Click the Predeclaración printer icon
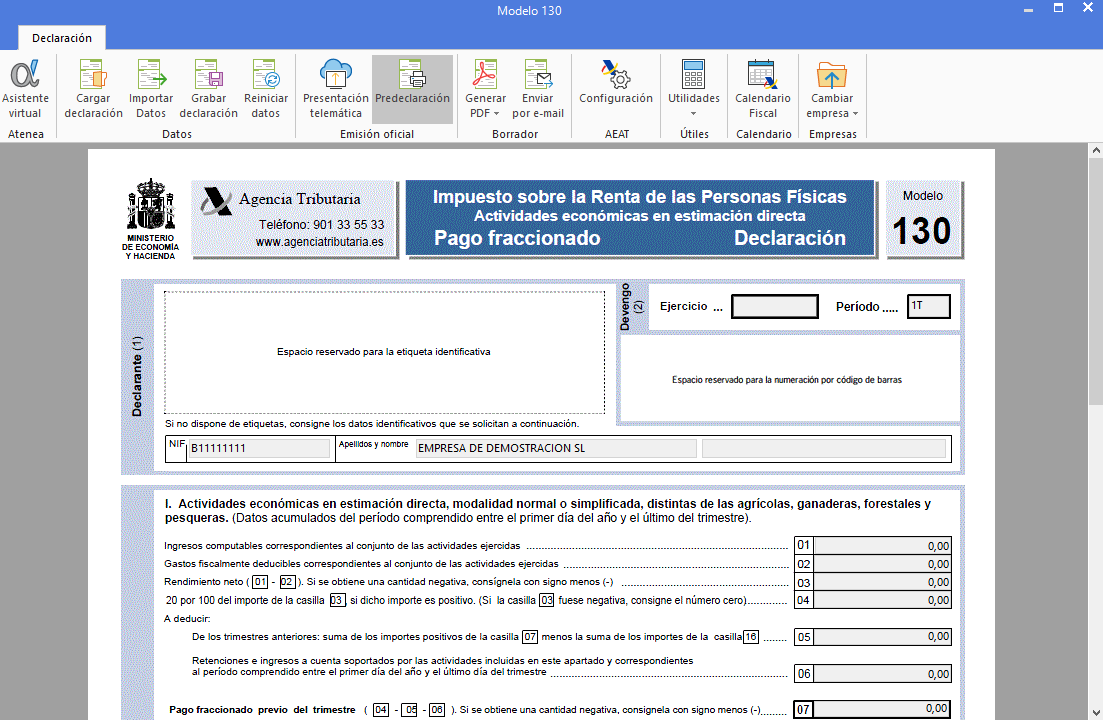Screen dimensions: 1104x723 pyautogui.click(x=413, y=73)
